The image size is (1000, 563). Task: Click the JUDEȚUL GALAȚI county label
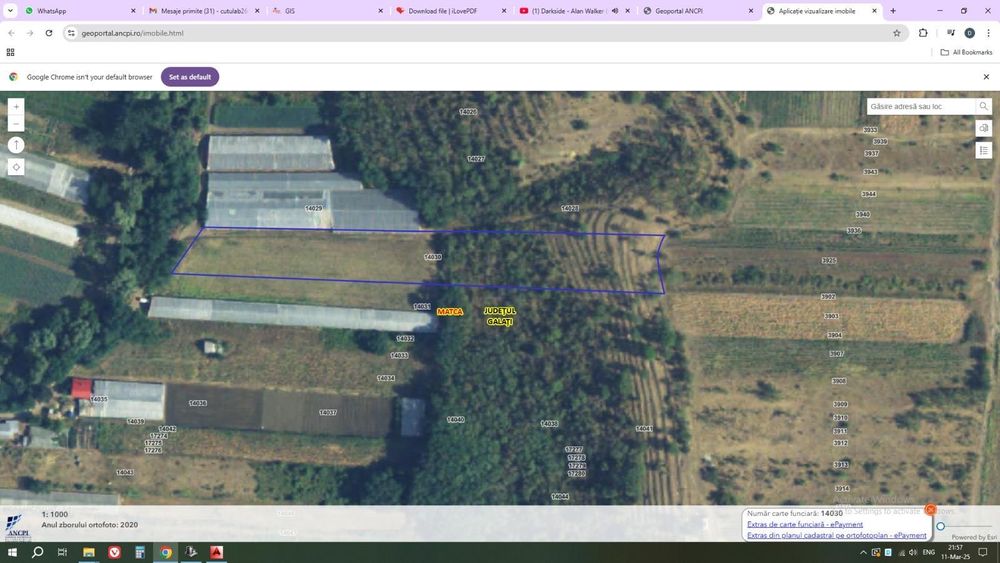(x=500, y=316)
